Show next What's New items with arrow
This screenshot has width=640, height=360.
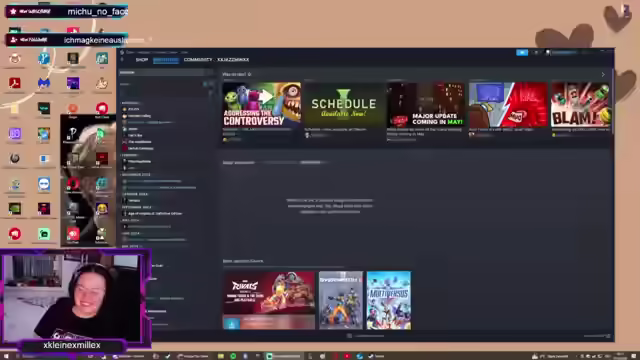pos(603,75)
